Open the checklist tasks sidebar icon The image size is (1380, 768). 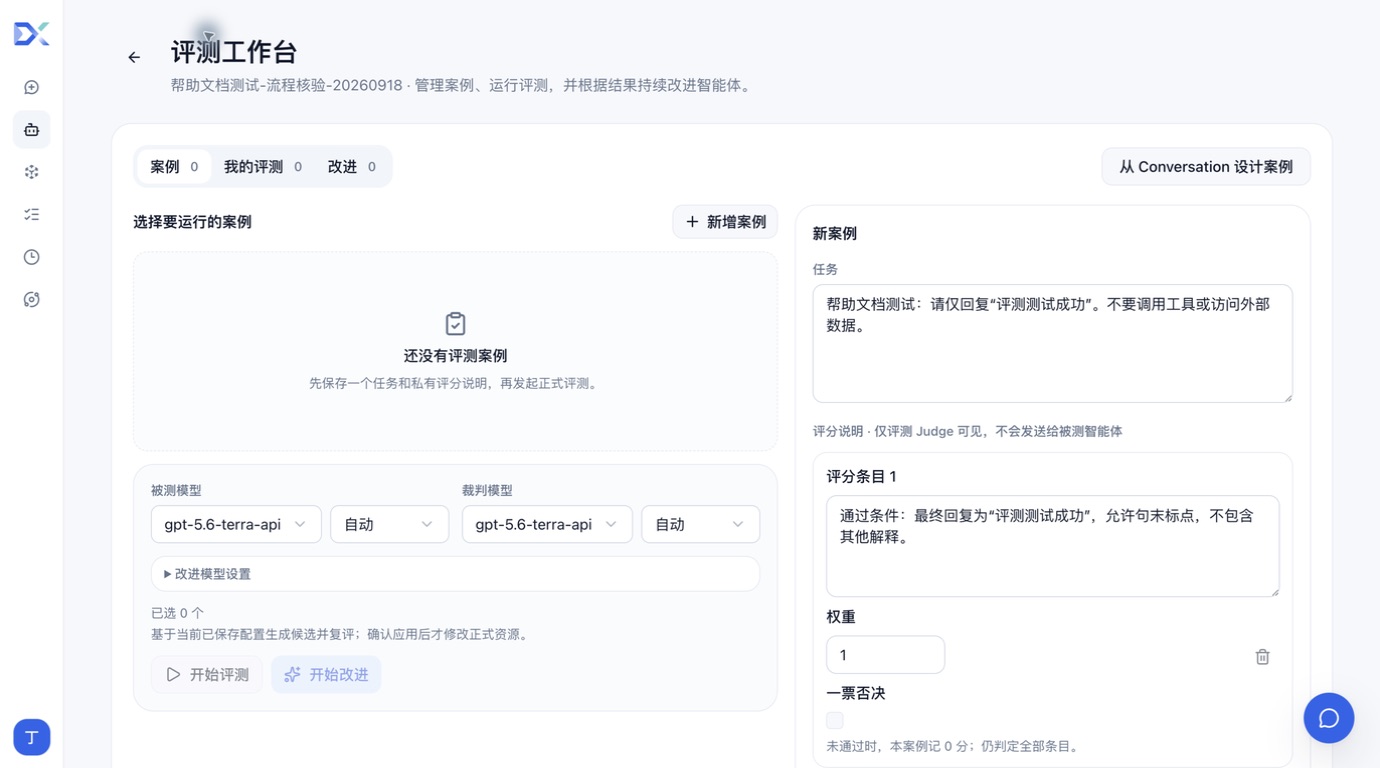pos(32,215)
